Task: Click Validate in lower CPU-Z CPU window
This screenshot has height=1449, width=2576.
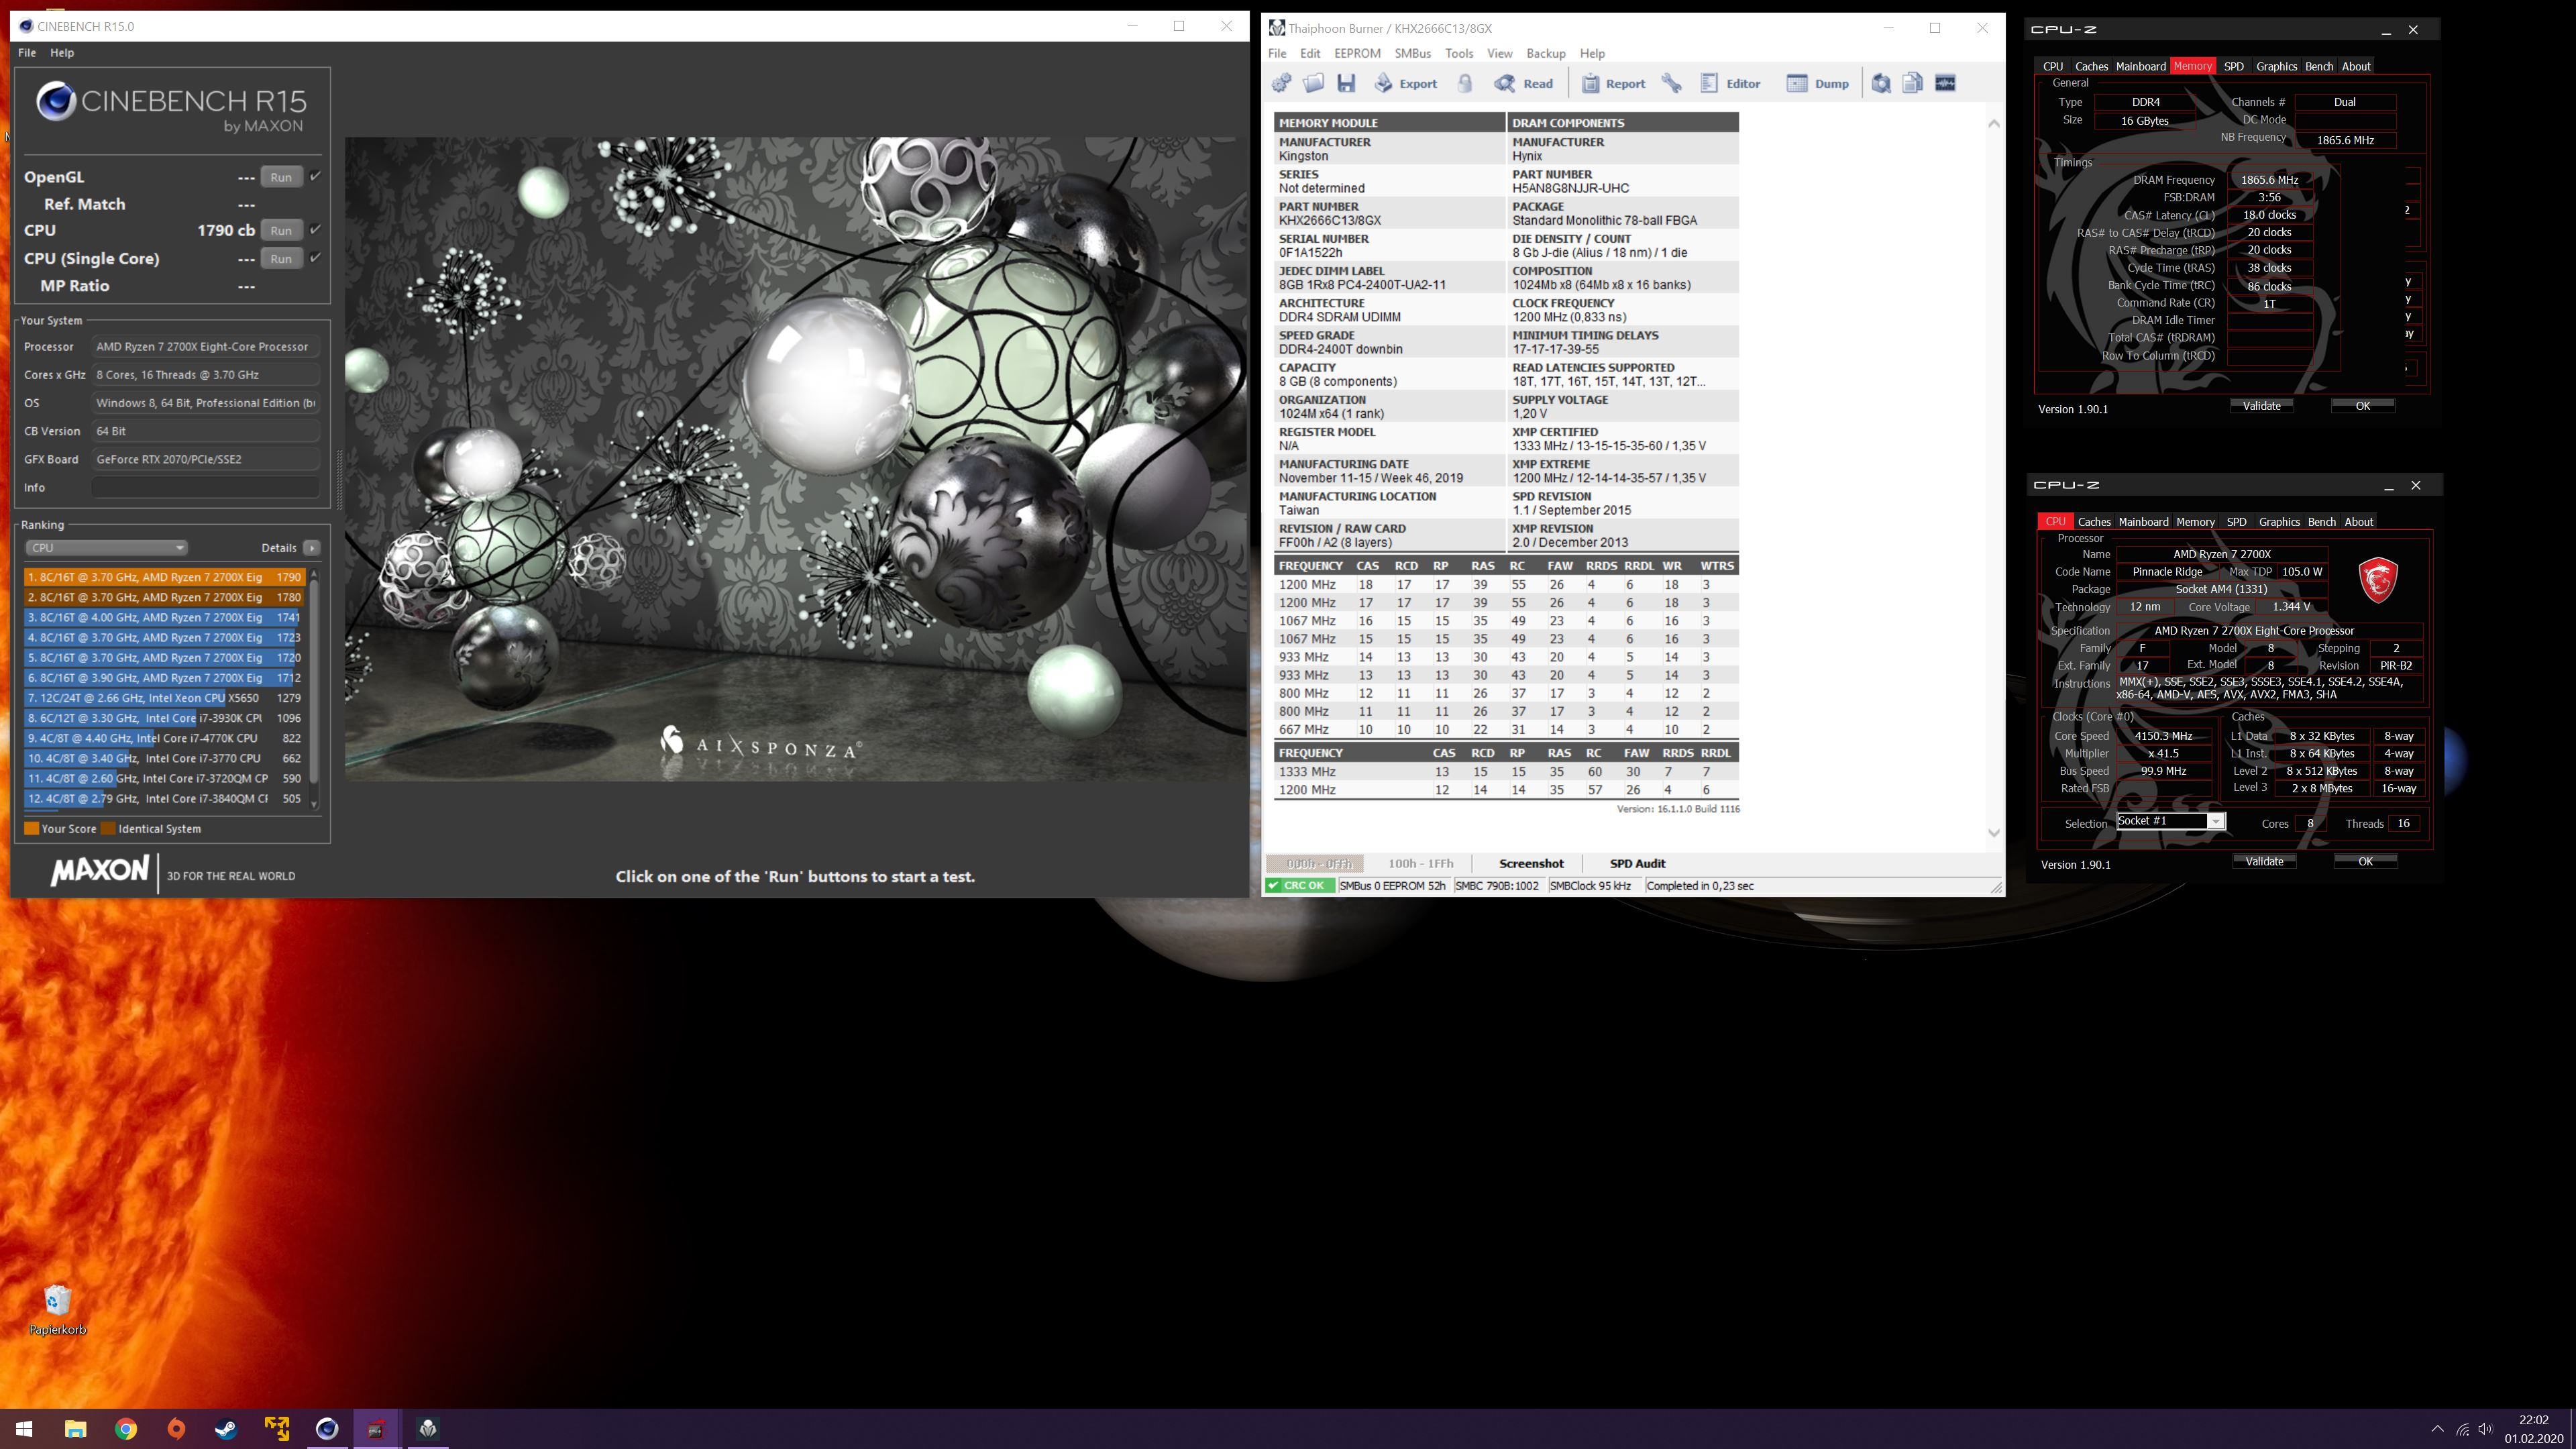Action: [2264, 861]
